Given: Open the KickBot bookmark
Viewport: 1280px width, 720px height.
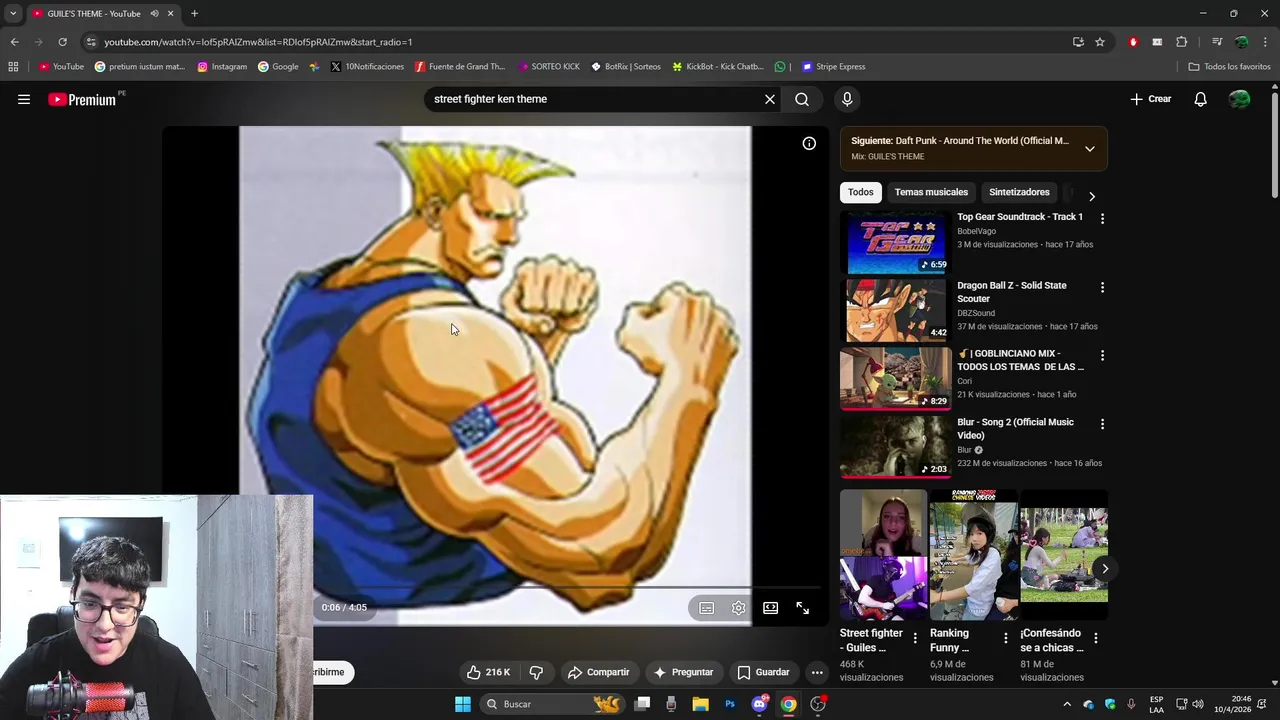Looking at the screenshot, I should pyautogui.click(x=717, y=67).
